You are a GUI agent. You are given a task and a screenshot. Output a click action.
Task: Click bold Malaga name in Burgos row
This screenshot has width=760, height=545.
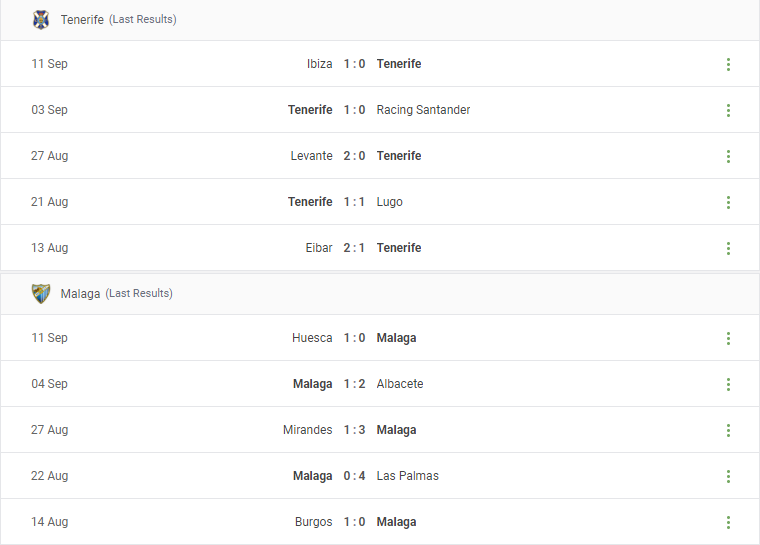click(396, 522)
